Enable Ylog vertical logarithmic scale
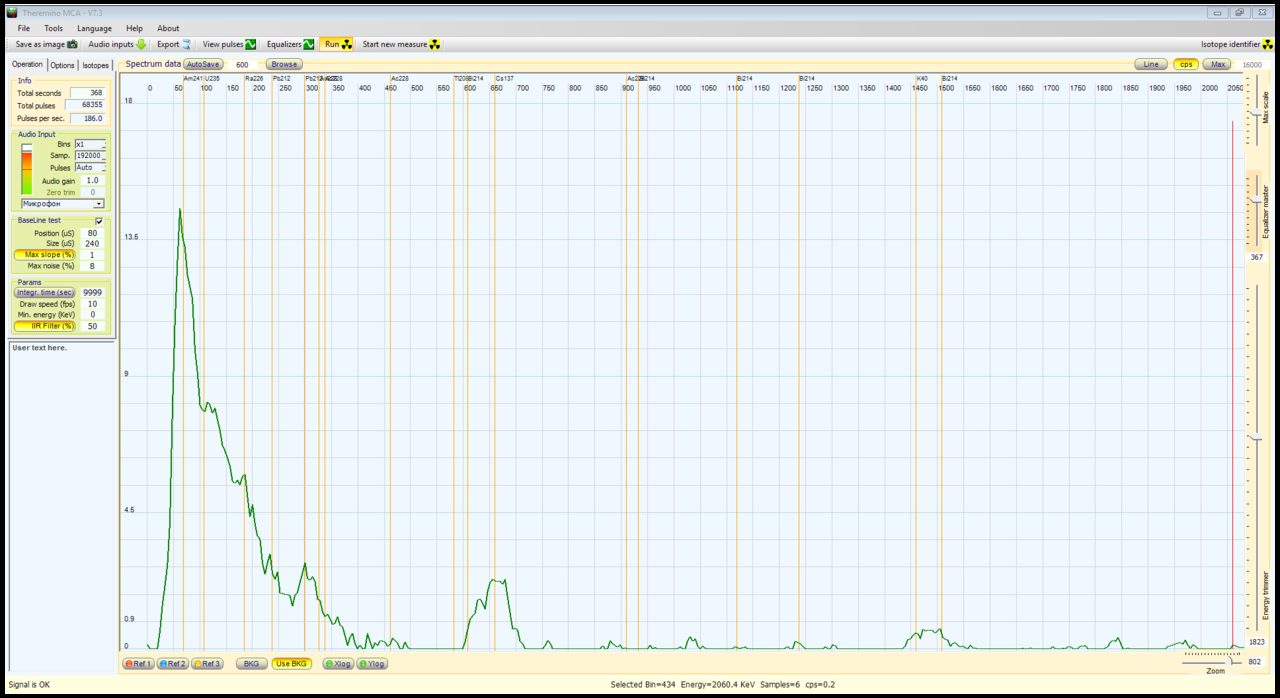 tap(372, 663)
